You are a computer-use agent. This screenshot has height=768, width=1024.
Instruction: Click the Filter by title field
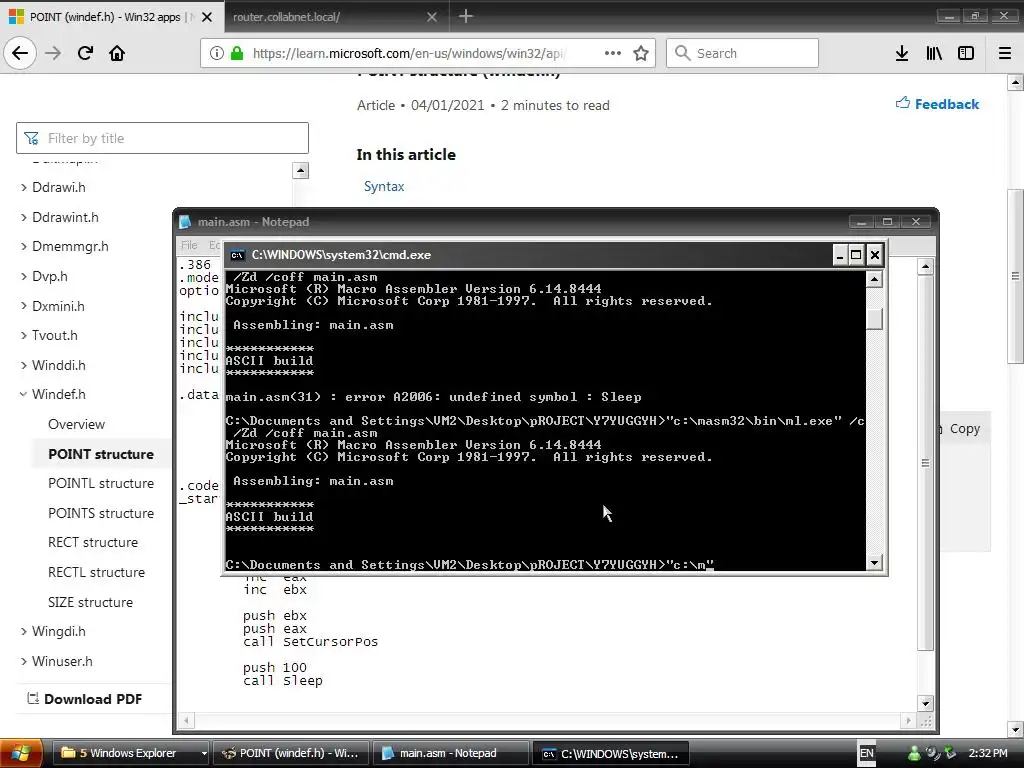[162, 138]
